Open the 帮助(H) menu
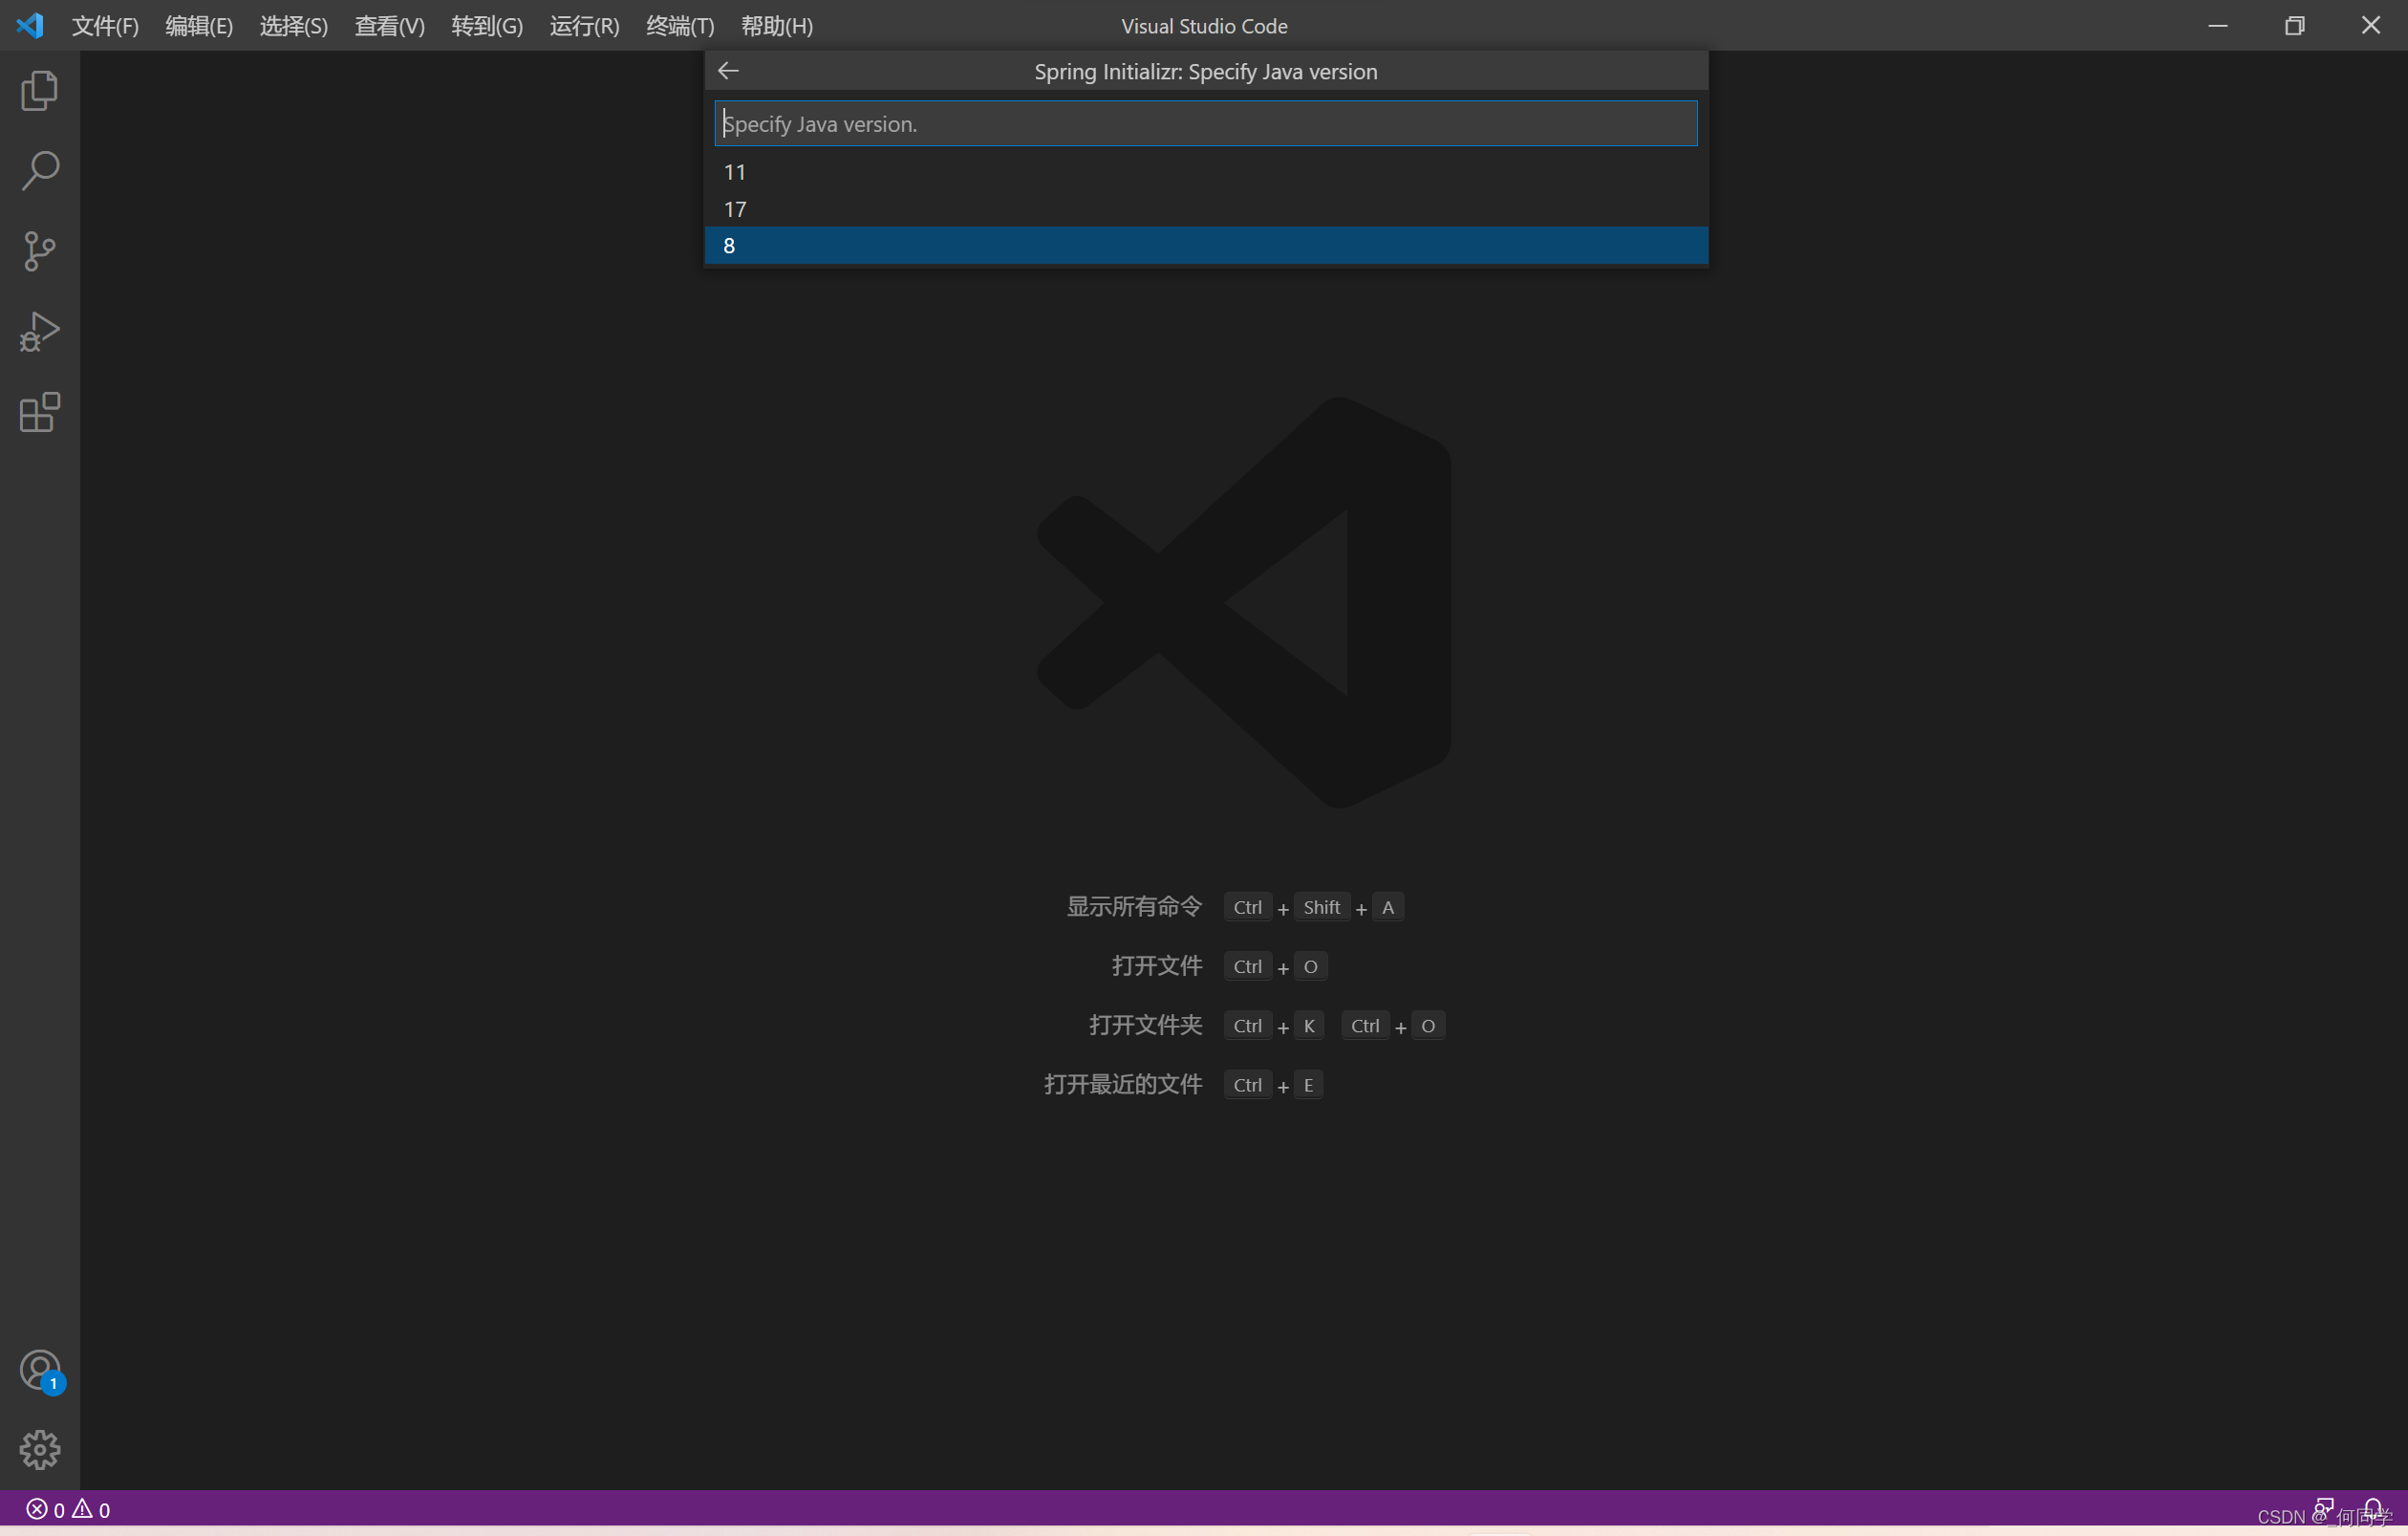This screenshot has height=1536, width=2408. click(777, 26)
